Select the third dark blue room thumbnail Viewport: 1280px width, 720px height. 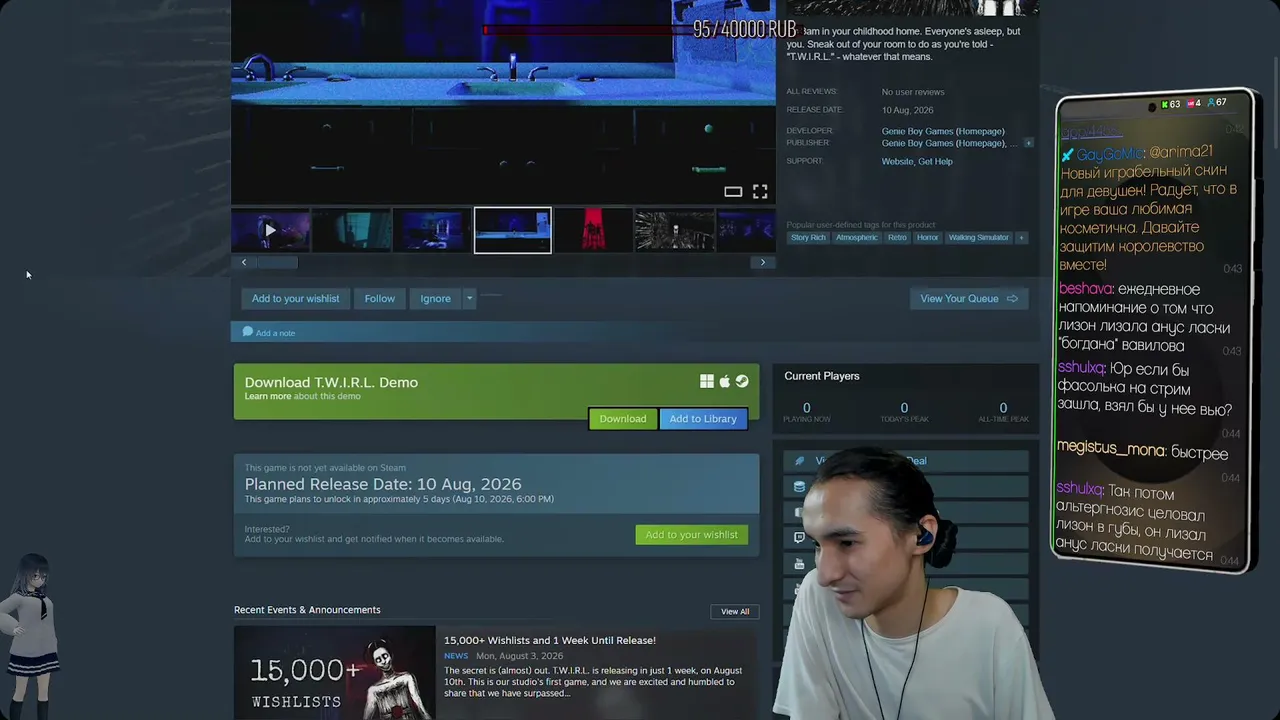coord(431,230)
